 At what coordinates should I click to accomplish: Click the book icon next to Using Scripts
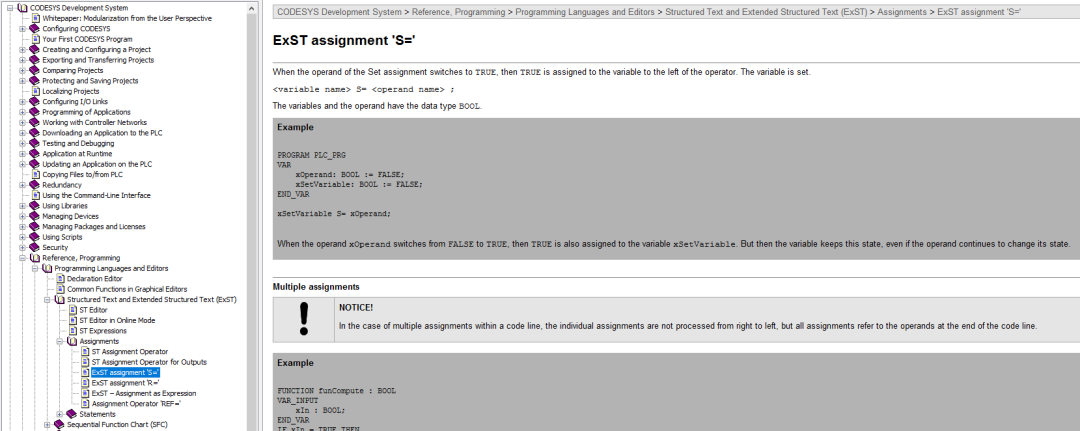click(34, 237)
